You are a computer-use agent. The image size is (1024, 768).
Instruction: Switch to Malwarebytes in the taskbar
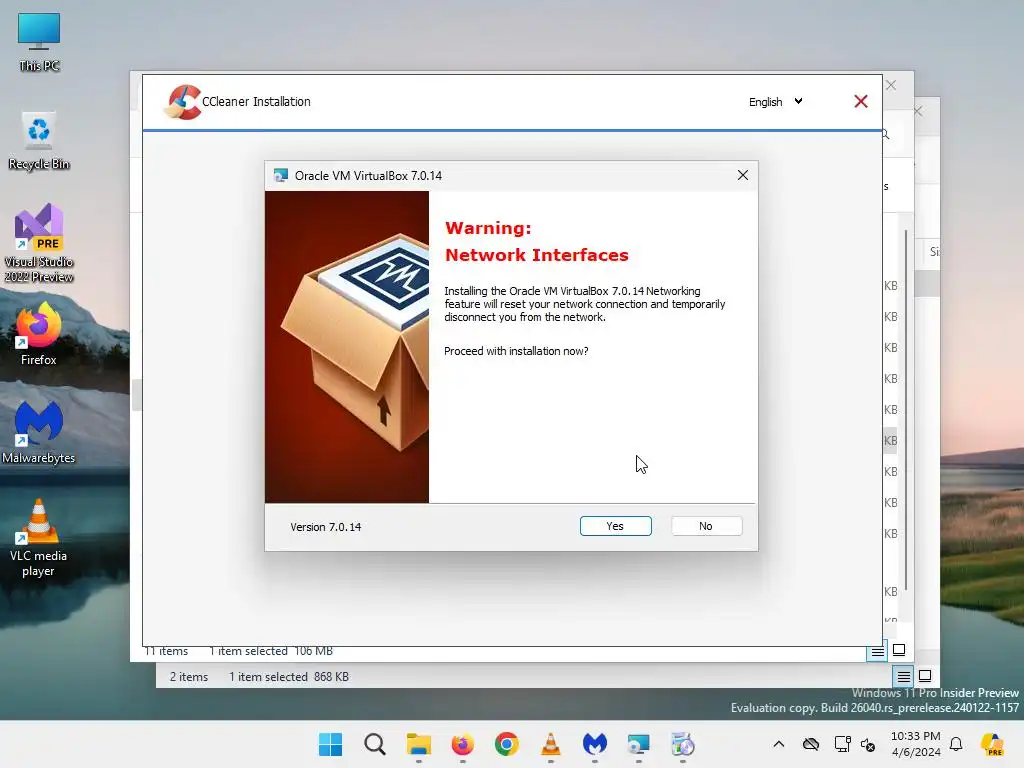(595, 744)
